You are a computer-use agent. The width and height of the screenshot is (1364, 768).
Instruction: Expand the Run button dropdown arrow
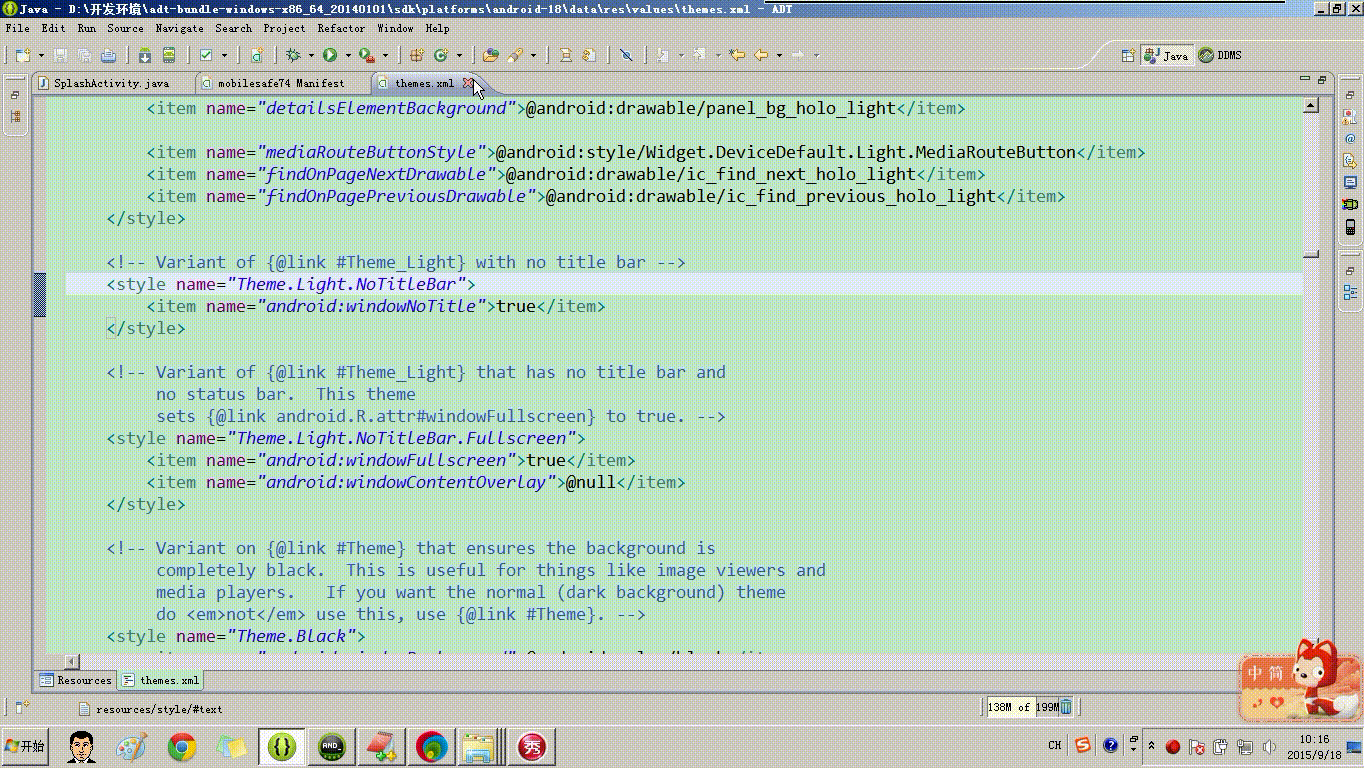coord(346,55)
